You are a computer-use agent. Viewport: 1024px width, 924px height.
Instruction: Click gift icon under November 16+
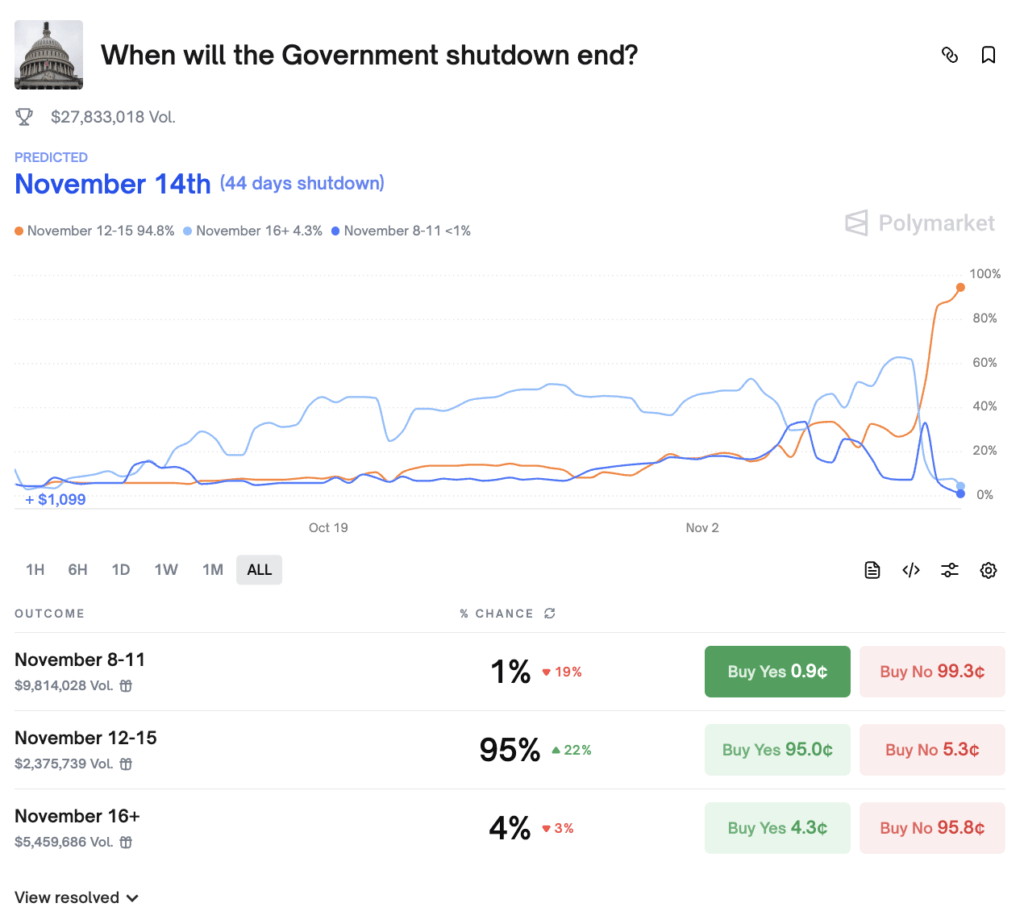(x=126, y=842)
